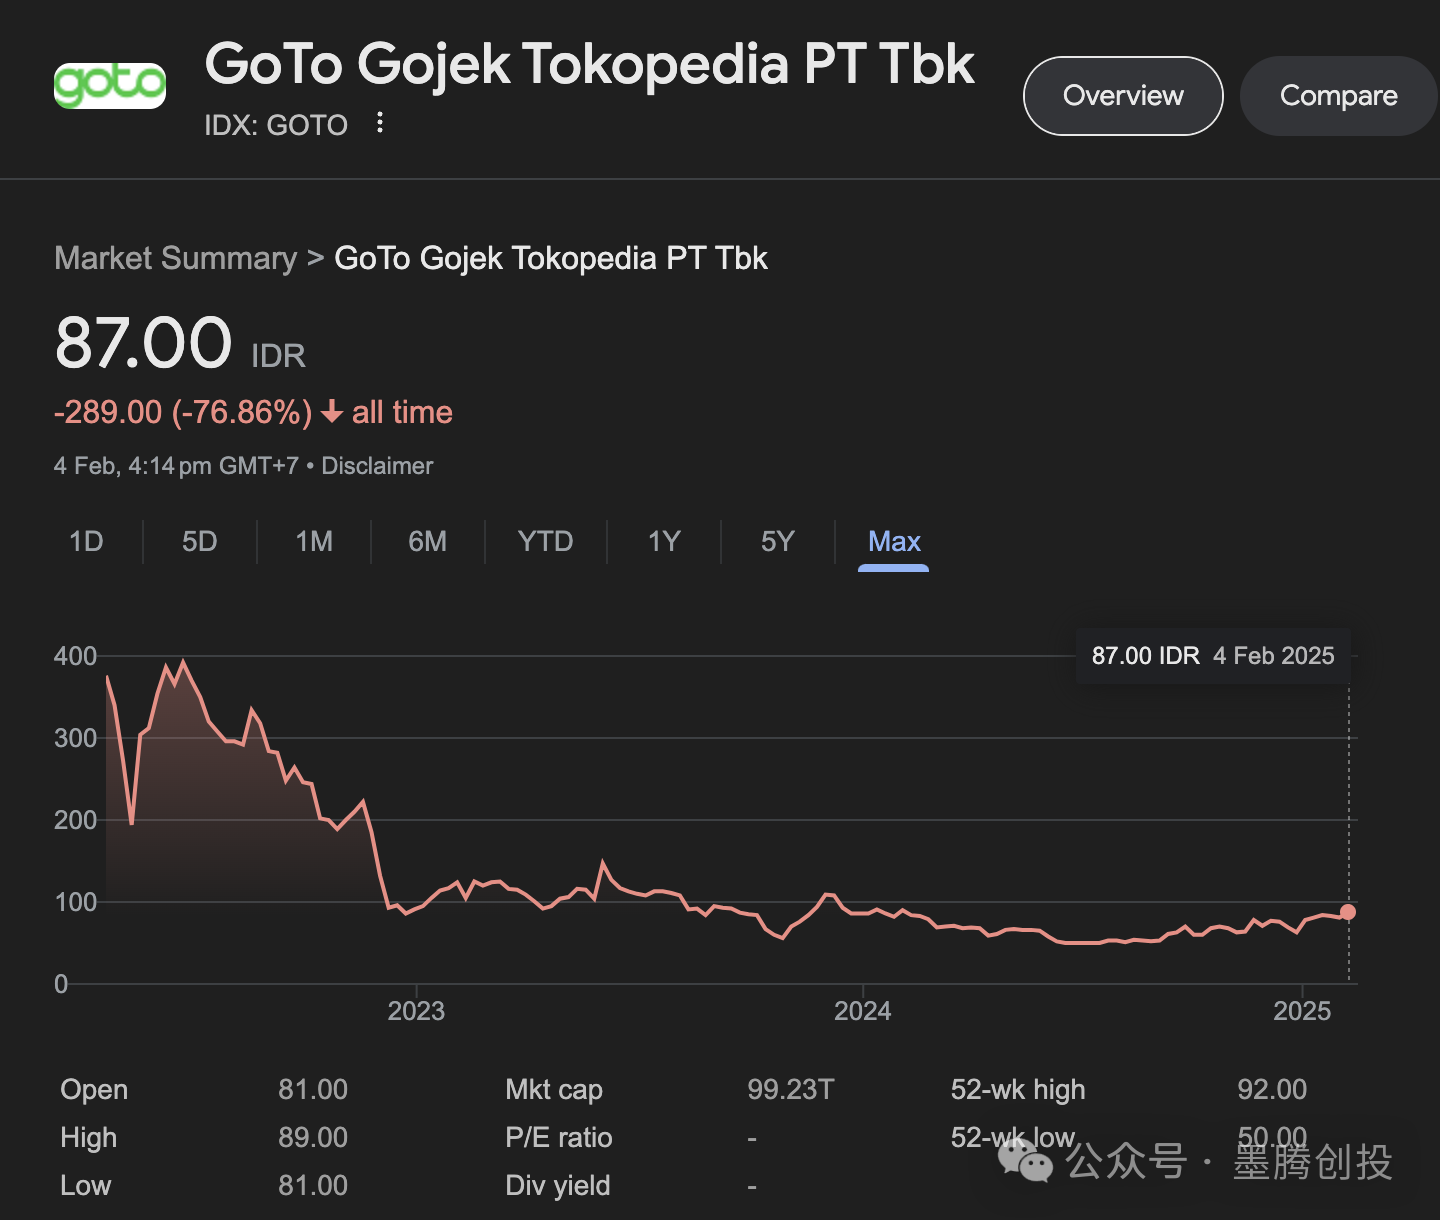Click the 2024 label on chart axis
The width and height of the screenshot is (1440, 1220).
(862, 1011)
